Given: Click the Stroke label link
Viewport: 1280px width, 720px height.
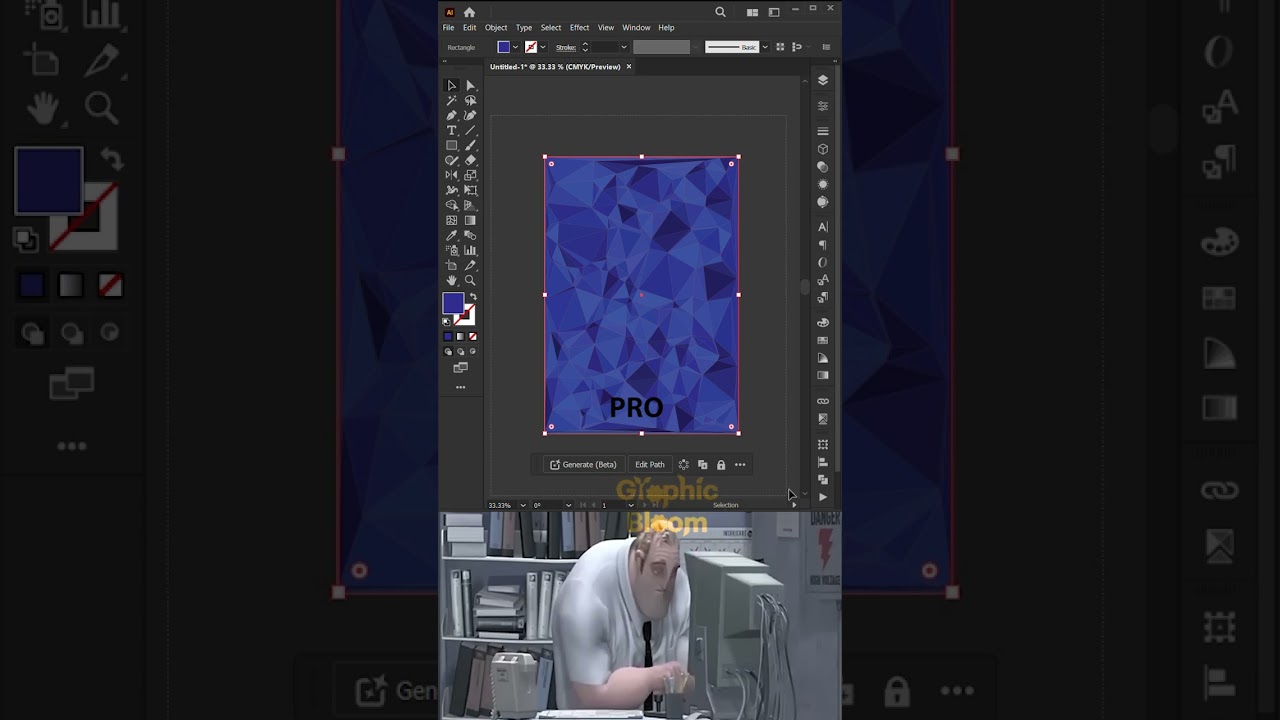Looking at the screenshot, I should click(x=565, y=47).
